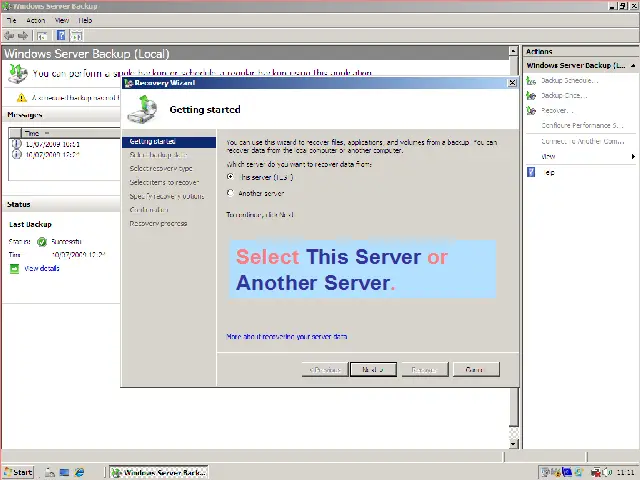This screenshot has height=480, width=640.
Task: Click info icon of second message row
Action: tap(16, 154)
